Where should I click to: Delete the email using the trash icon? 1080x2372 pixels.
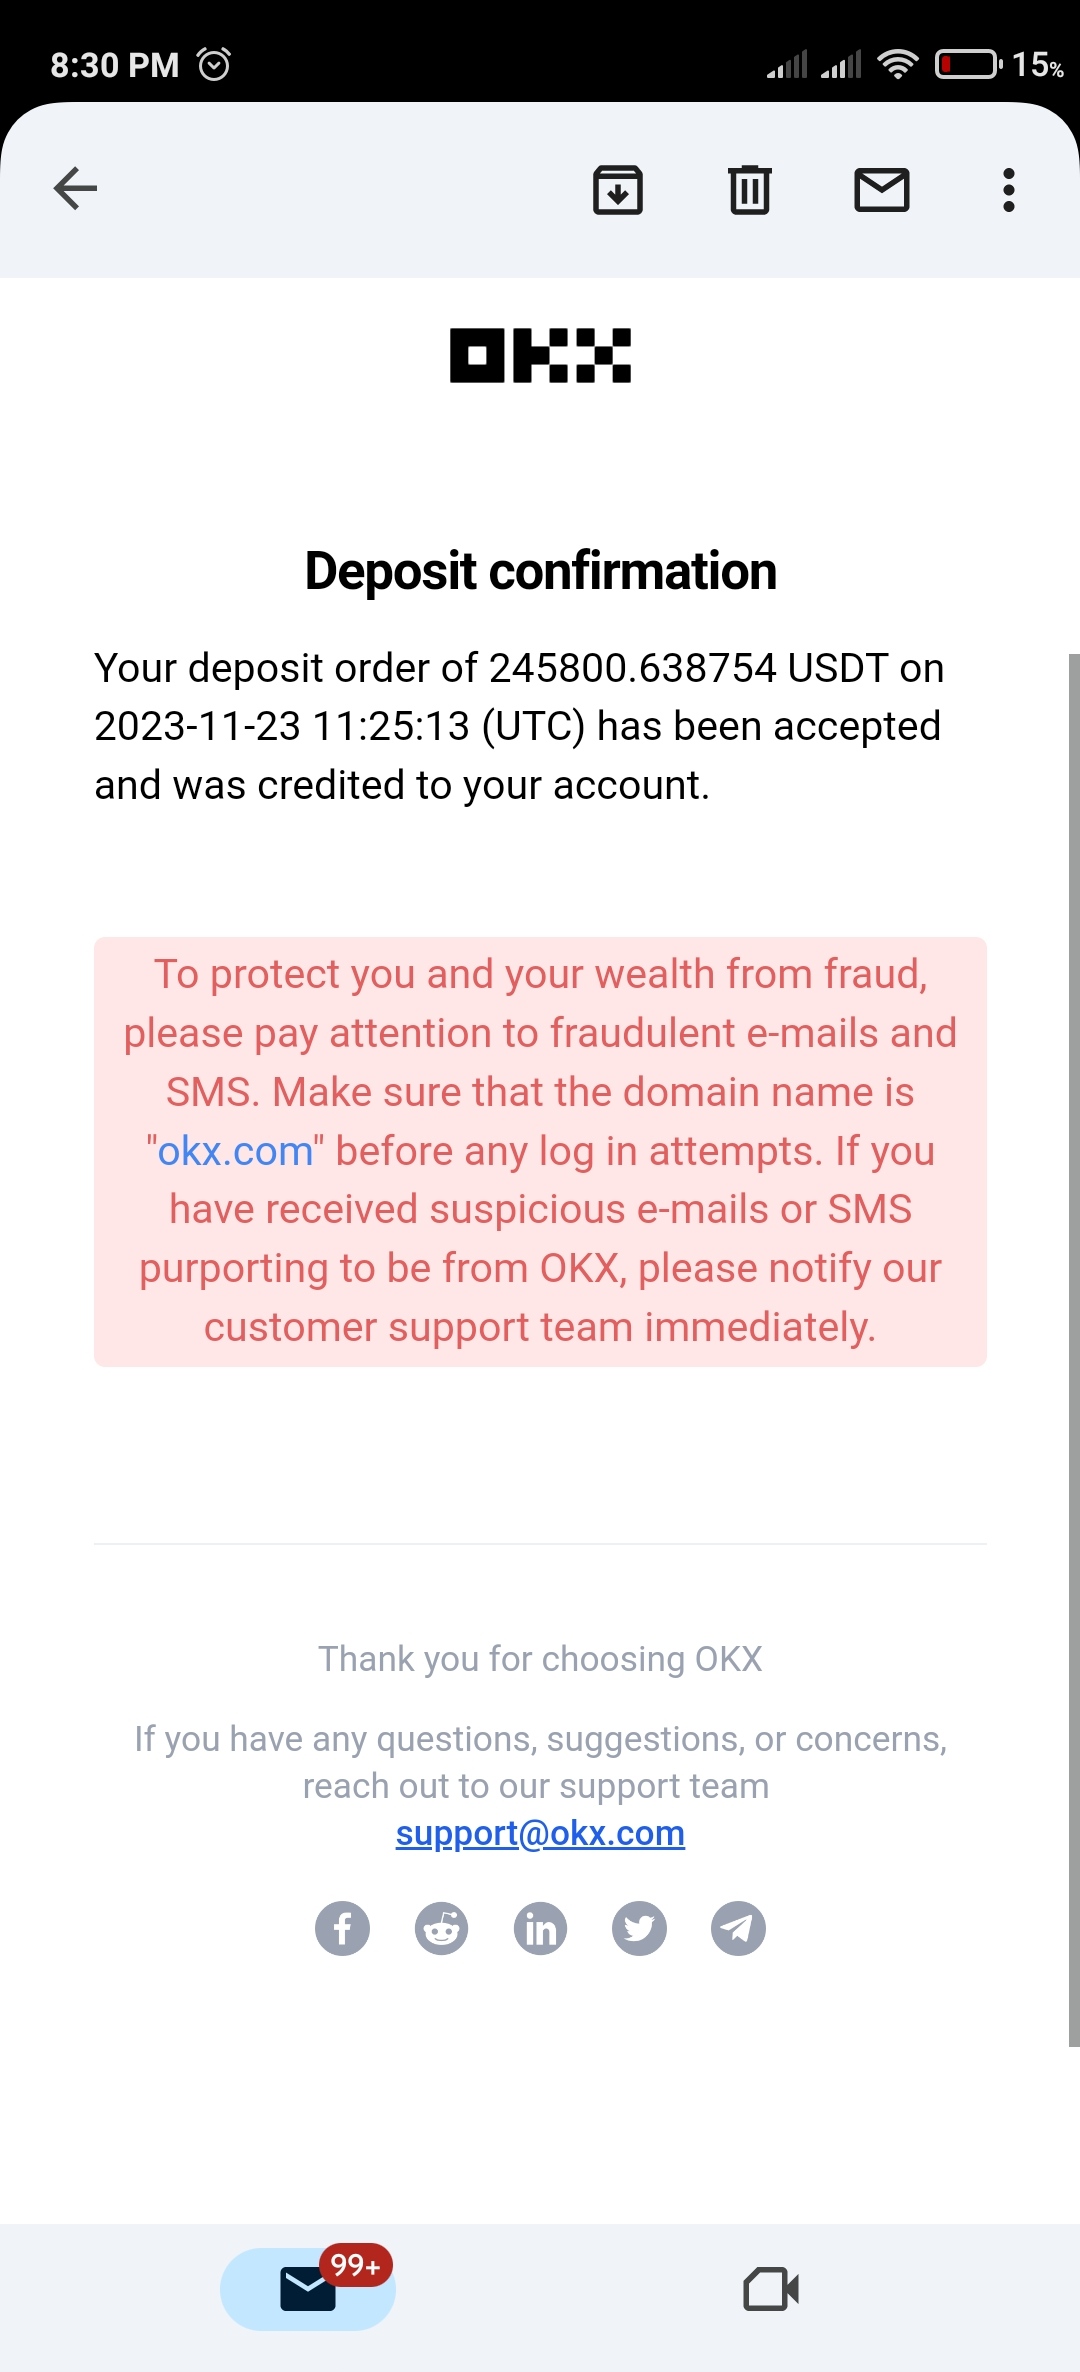click(750, 189)
